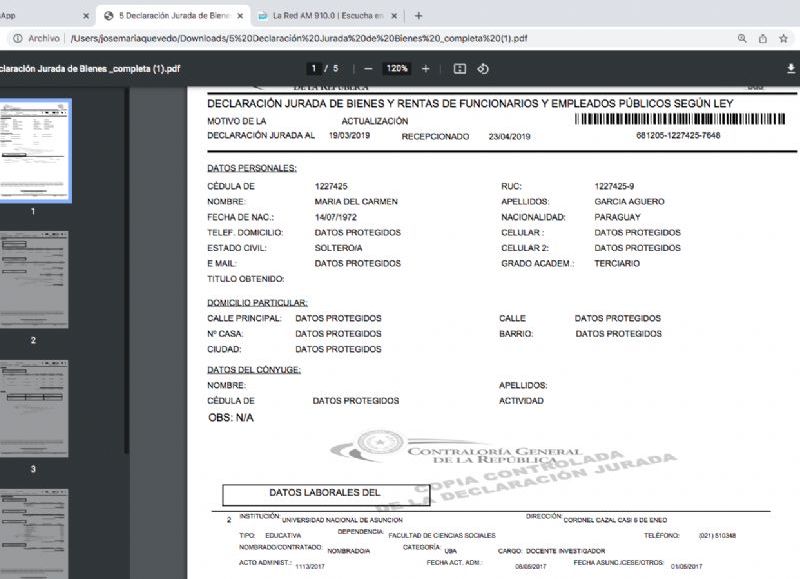Image resolution: width=800 pixels, height=579 pixels.
Task: Click DATOS PROTEGIDOS beside E MAIL
Action: point(358,263)
